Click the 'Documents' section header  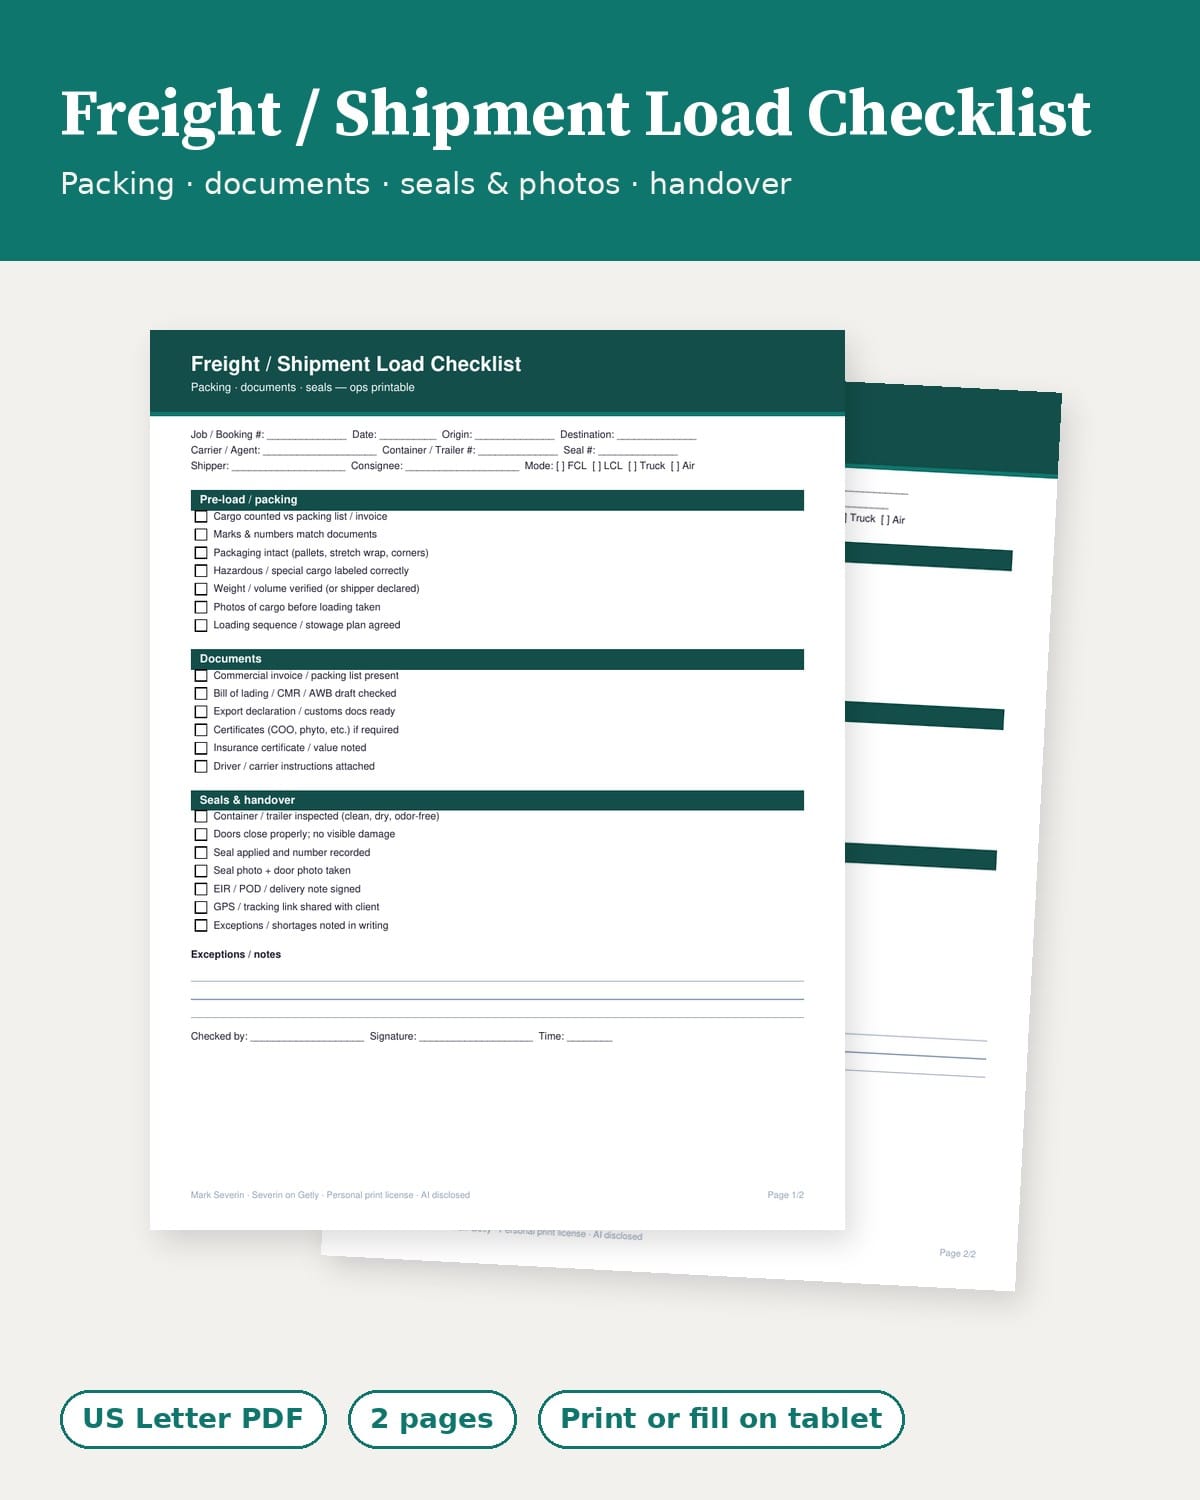tap(497, 659)
